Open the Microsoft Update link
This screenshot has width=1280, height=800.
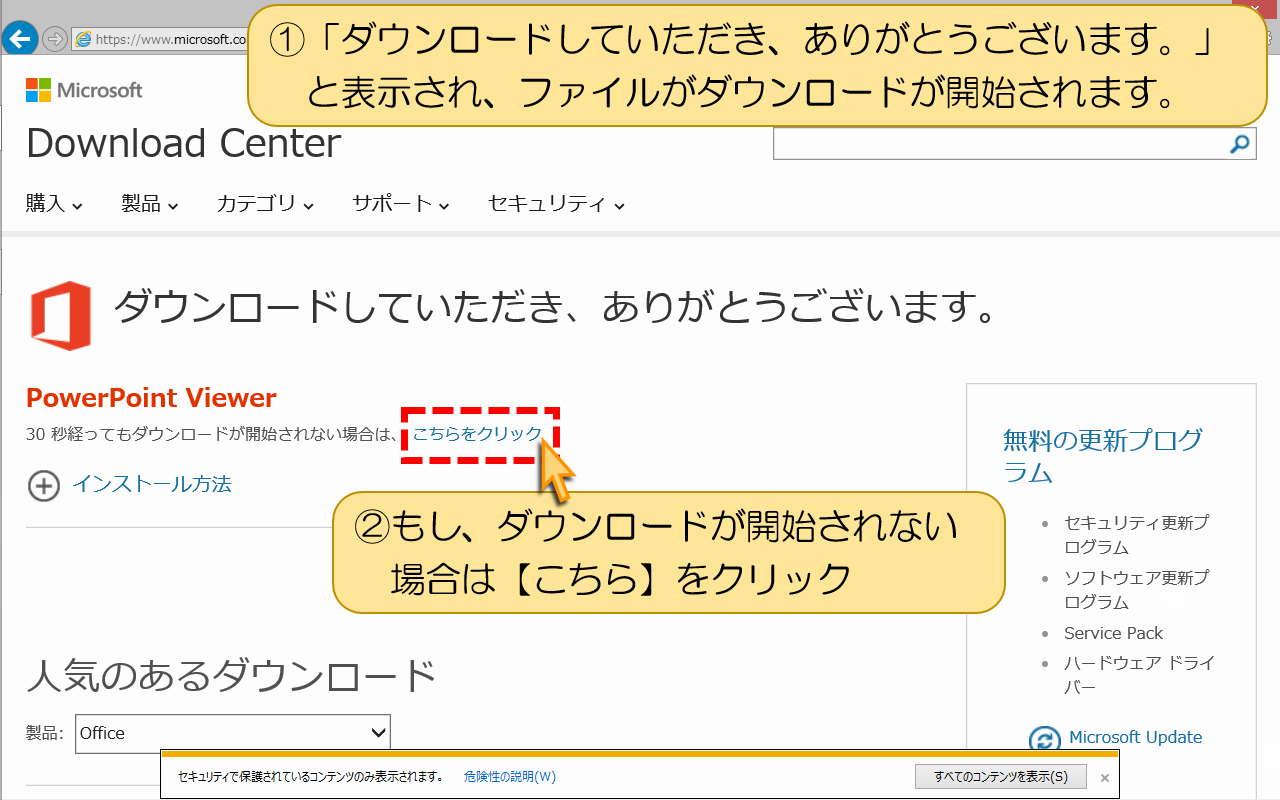tap(1136, 737)
